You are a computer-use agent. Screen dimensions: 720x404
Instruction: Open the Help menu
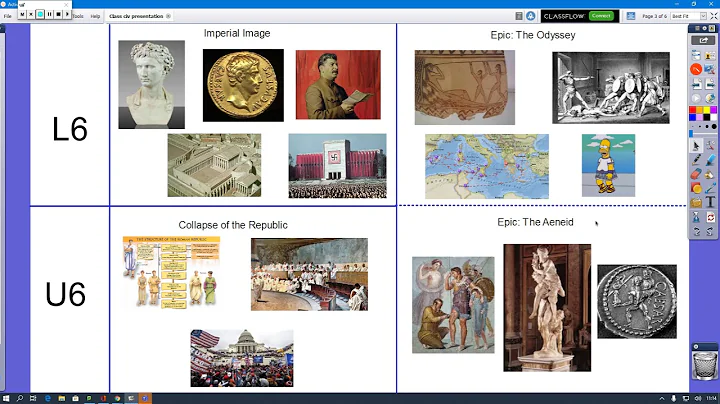[95, 16]
